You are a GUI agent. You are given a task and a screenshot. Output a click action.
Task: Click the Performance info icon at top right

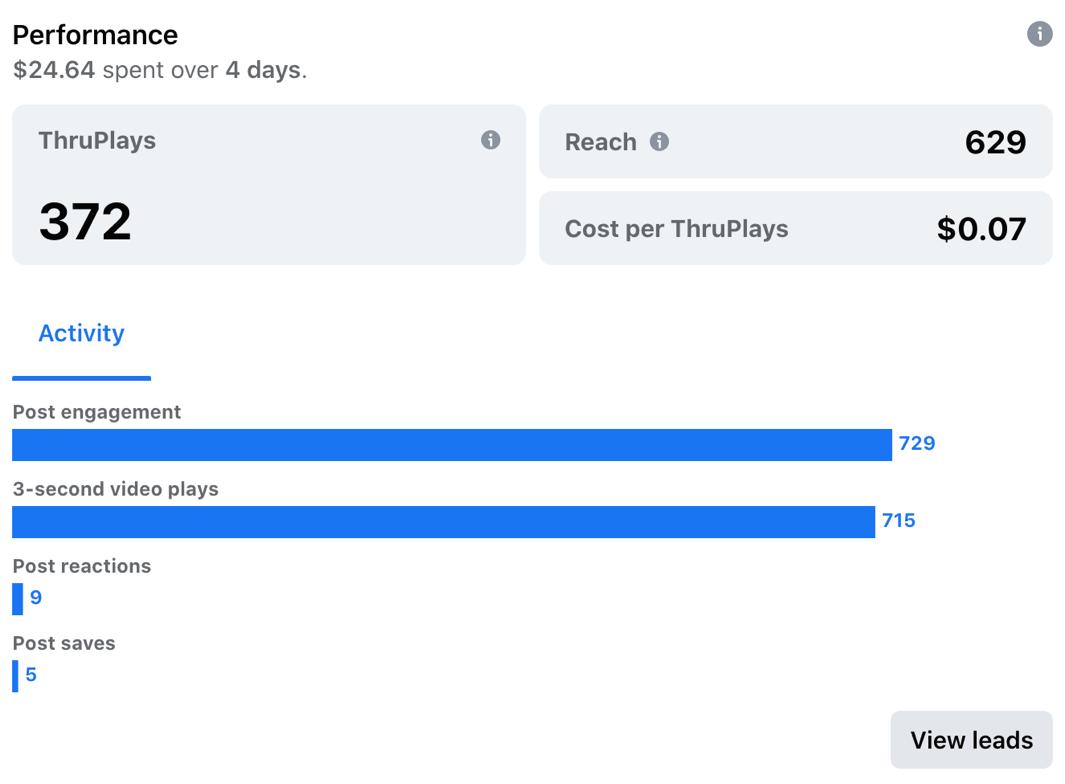(1039, 34)
